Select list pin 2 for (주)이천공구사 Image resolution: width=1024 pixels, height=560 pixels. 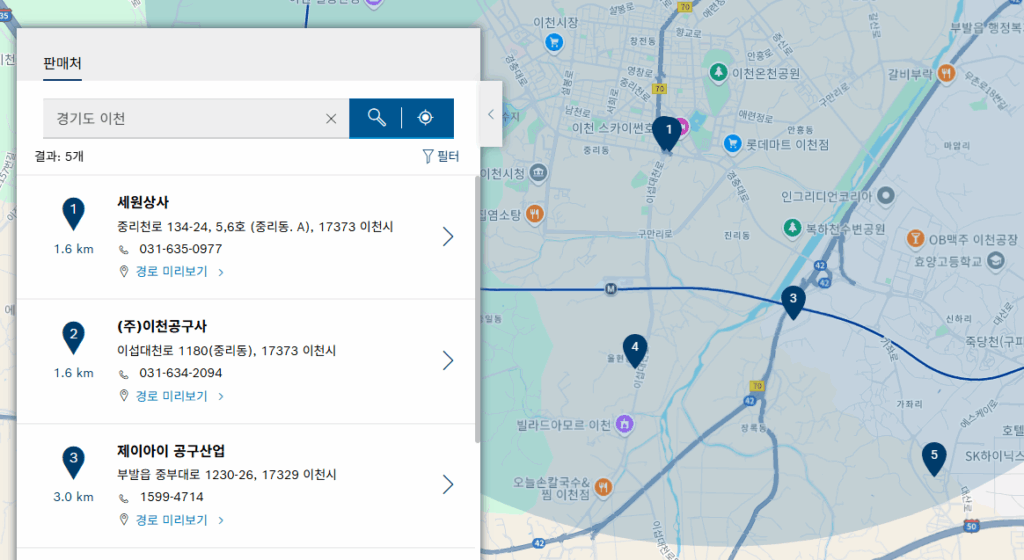[x=73, y=337]
